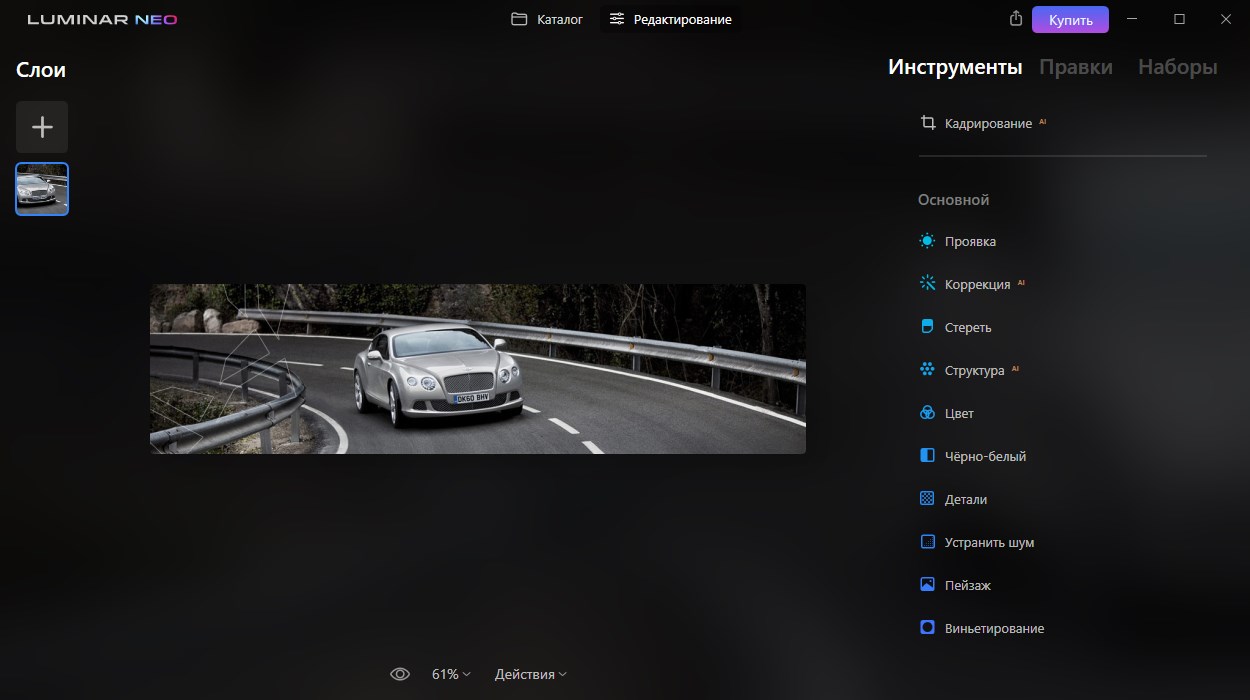Maximize the Luminar Neo window
This screenshot has height=700, width=1250.
(x=1179, y=19)
